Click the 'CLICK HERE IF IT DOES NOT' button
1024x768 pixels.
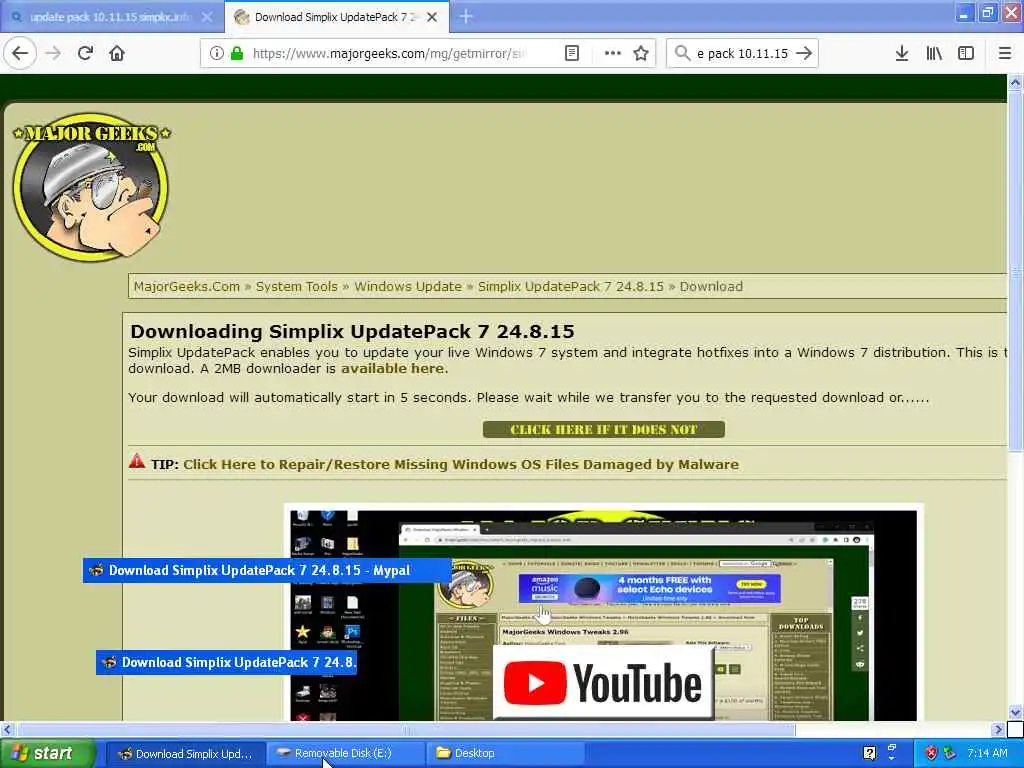pyautogui.click(x=603, y=430)
